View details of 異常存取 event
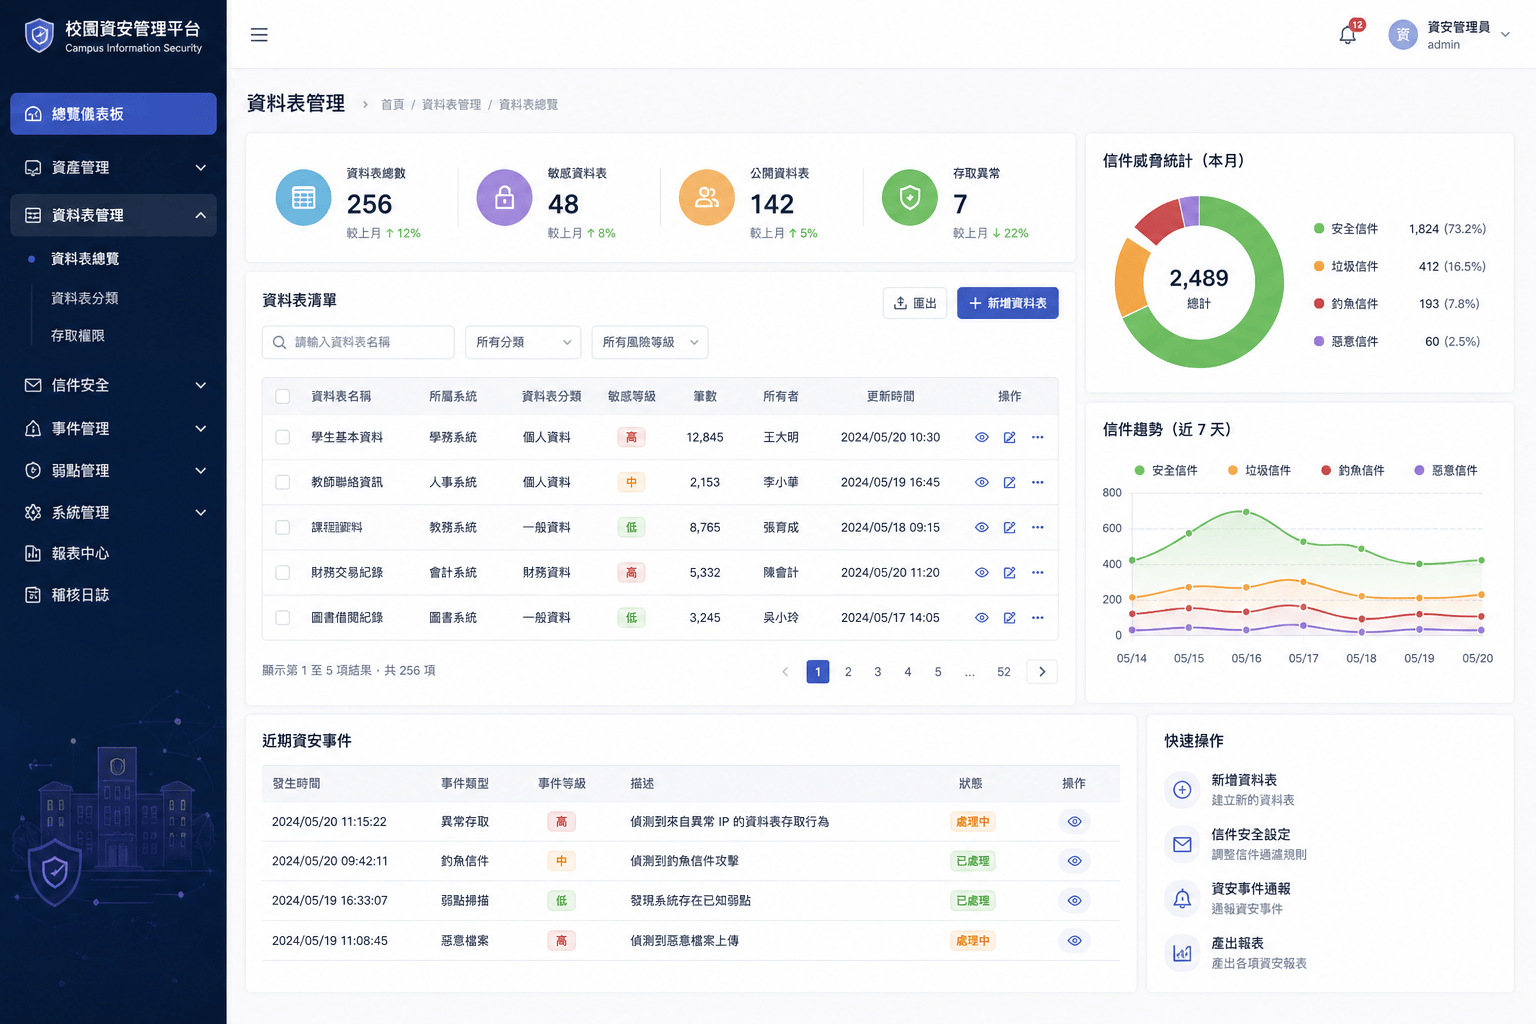This screenshot has width=1536, height=1024. tap(1074, 822)
